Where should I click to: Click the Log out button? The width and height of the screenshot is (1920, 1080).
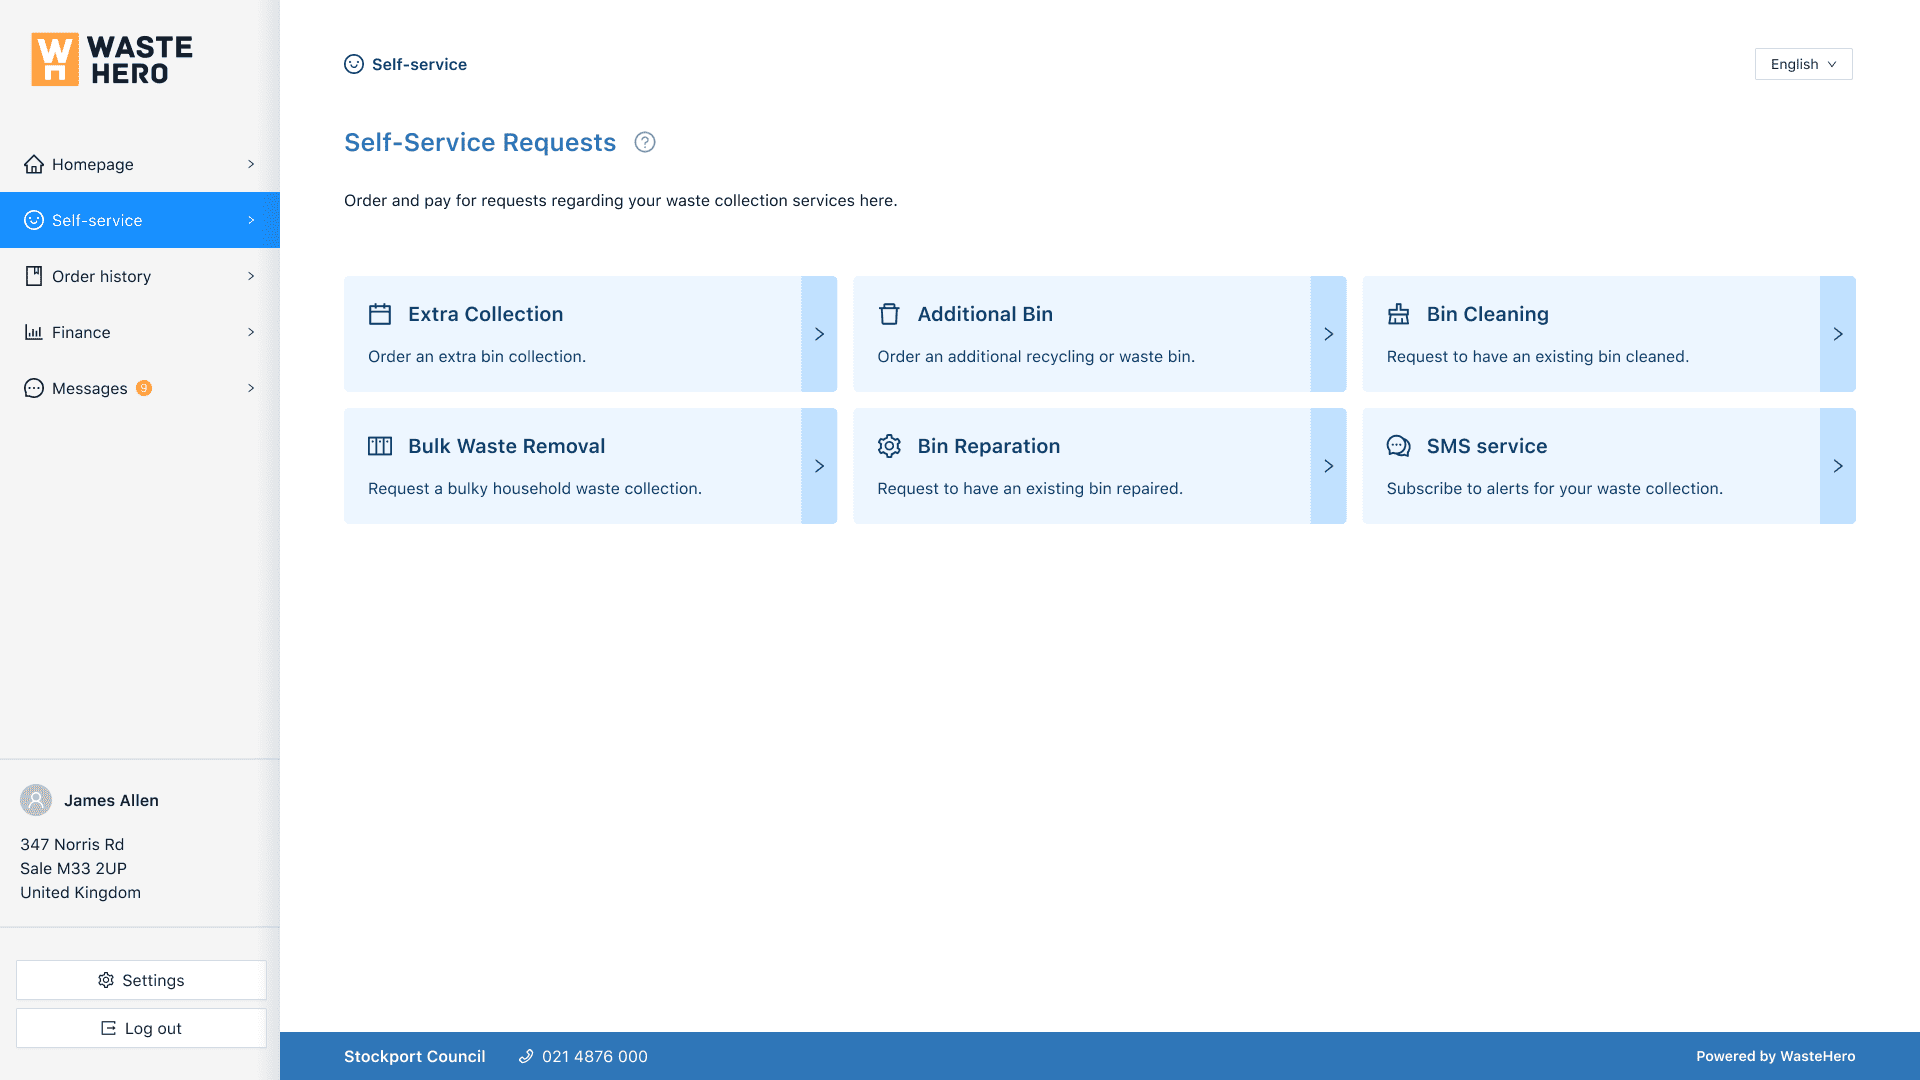click(x=141, y=1028)
